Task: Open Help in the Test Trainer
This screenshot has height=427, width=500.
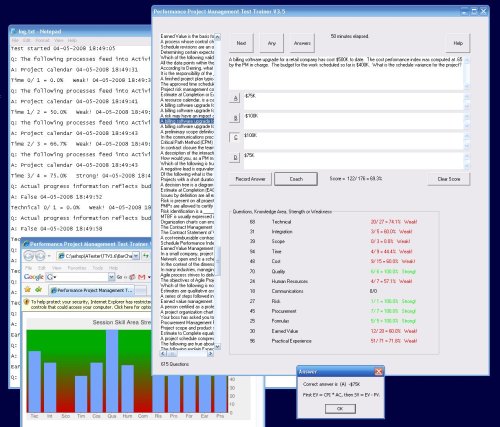Action: [458, 43]
